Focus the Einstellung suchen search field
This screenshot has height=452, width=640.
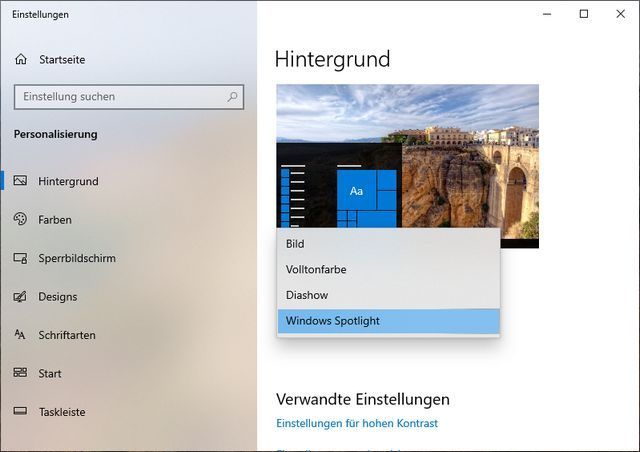click(x=129, y=97)
